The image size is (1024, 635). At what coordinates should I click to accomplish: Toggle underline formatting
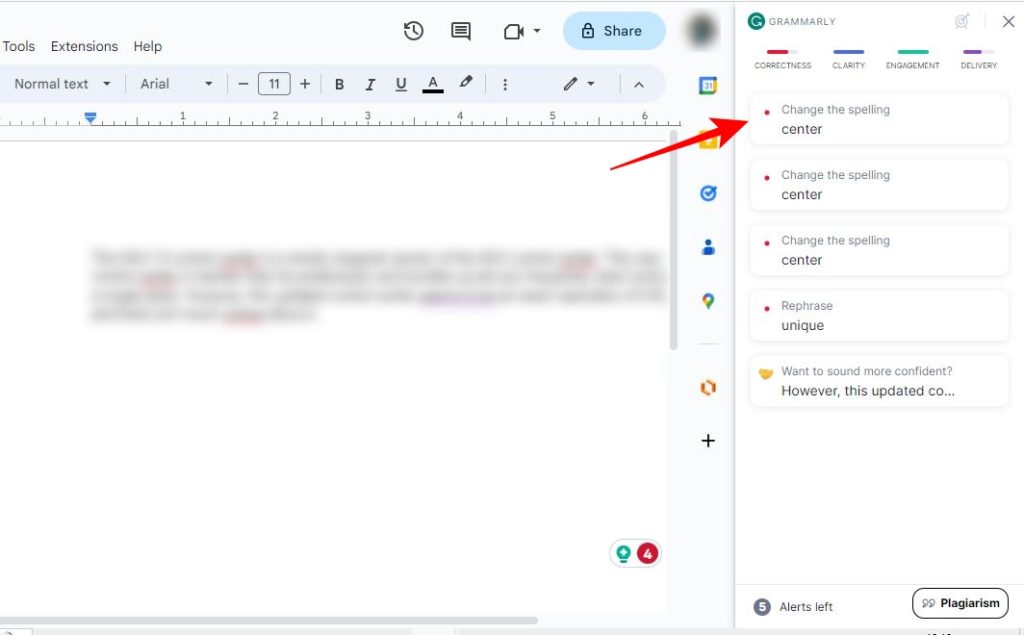400,84
